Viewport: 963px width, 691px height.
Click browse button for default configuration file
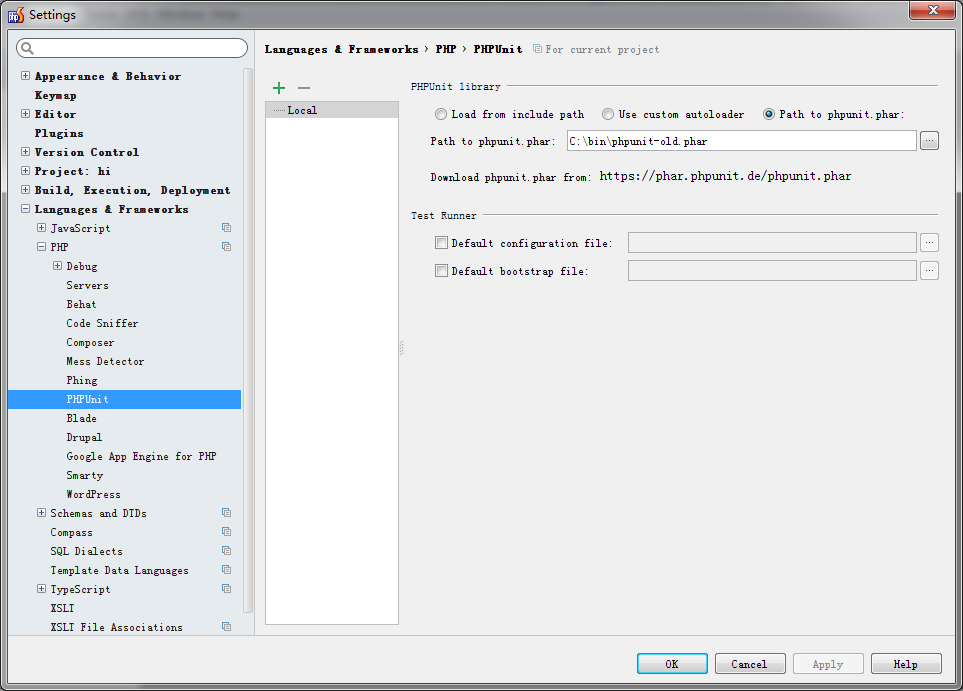pyautogui.click(x=929, y=242)
